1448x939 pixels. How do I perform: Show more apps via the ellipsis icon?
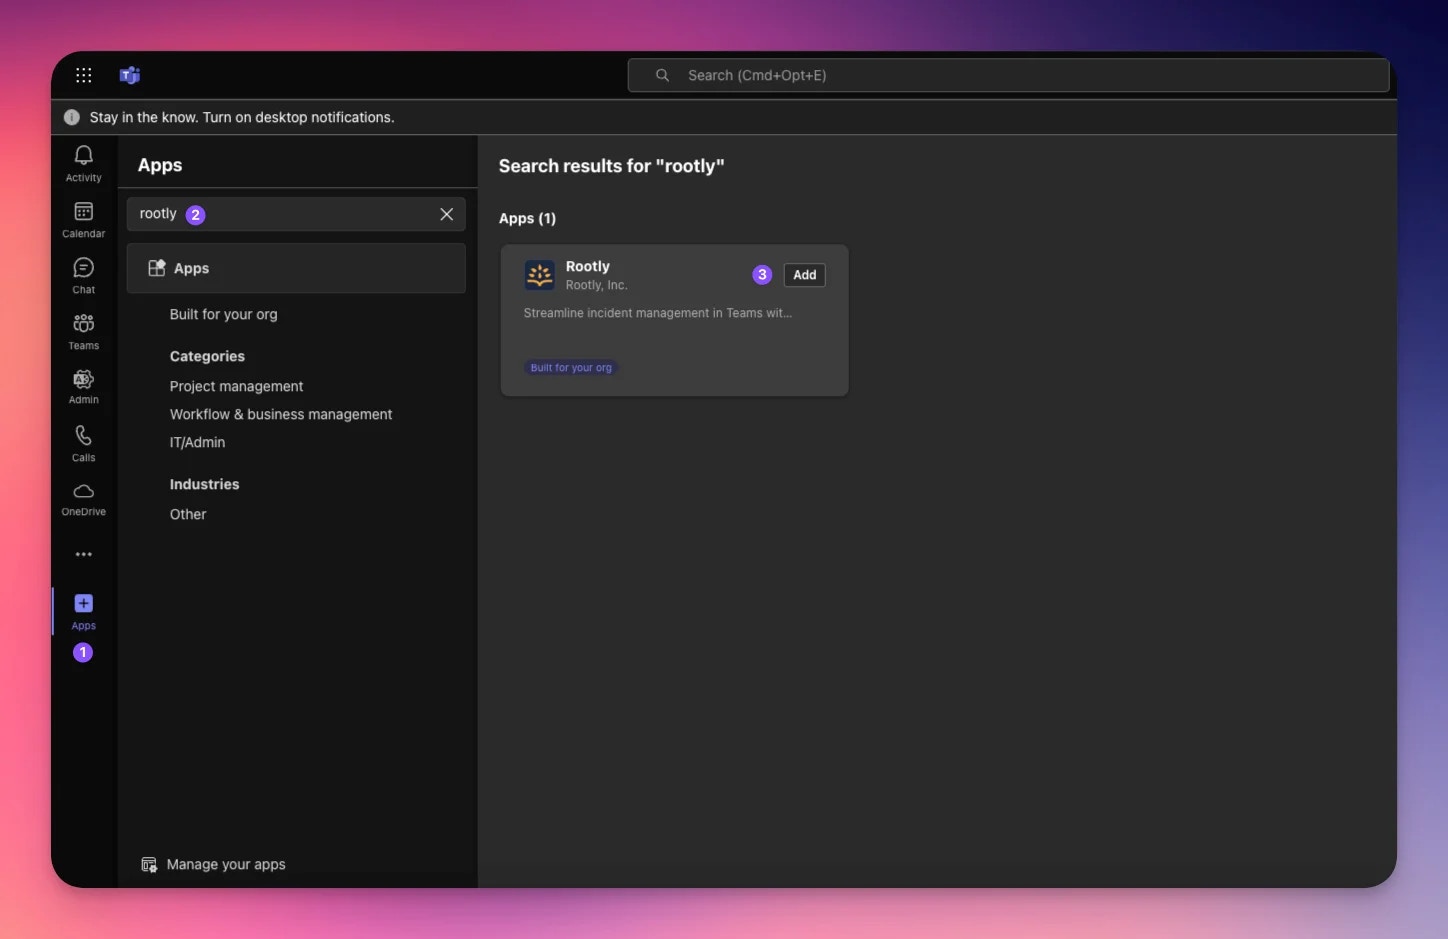(84, 554)
